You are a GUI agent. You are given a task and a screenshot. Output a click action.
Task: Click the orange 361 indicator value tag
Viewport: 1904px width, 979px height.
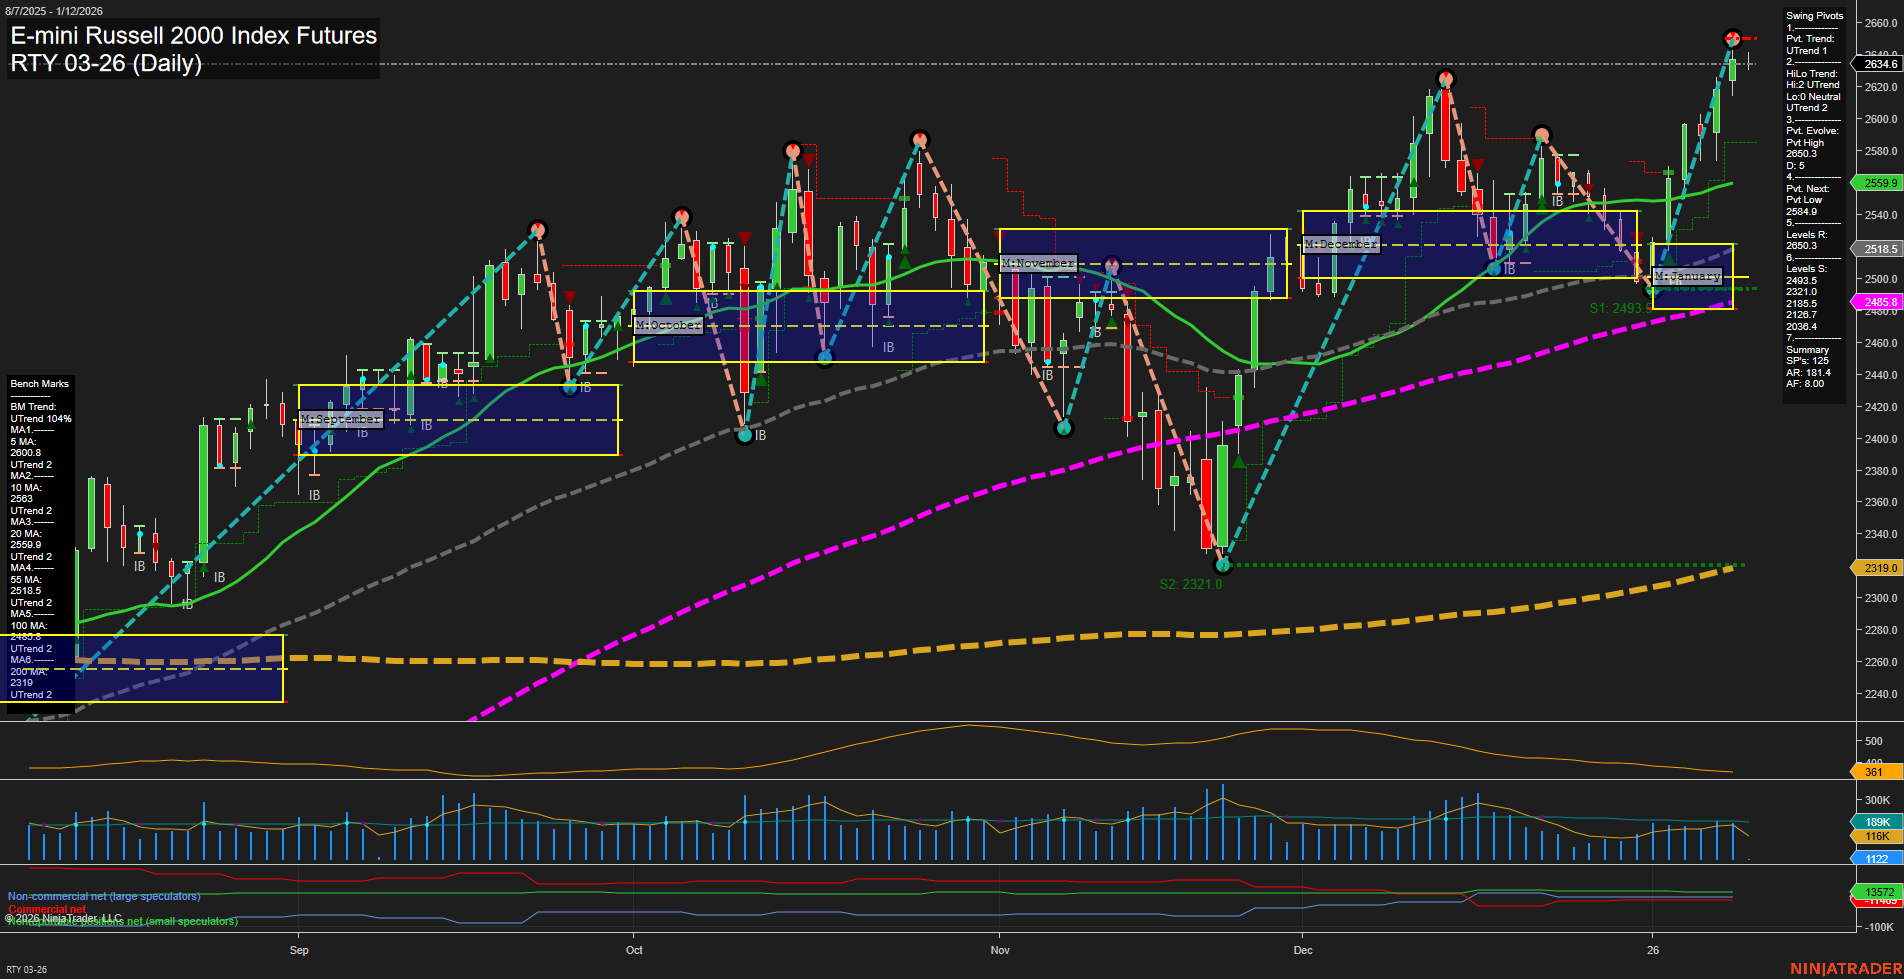(x=1876, y=771)
